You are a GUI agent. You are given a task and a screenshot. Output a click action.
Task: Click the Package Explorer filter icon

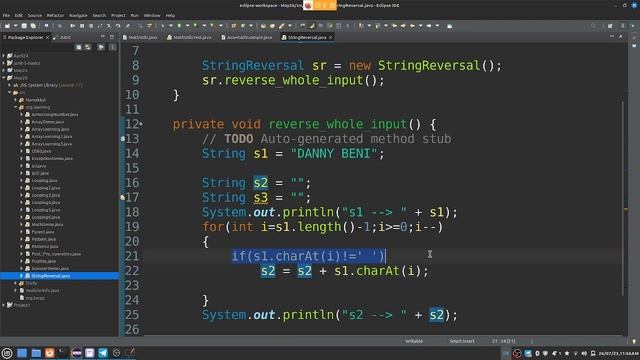coord(101,47)
